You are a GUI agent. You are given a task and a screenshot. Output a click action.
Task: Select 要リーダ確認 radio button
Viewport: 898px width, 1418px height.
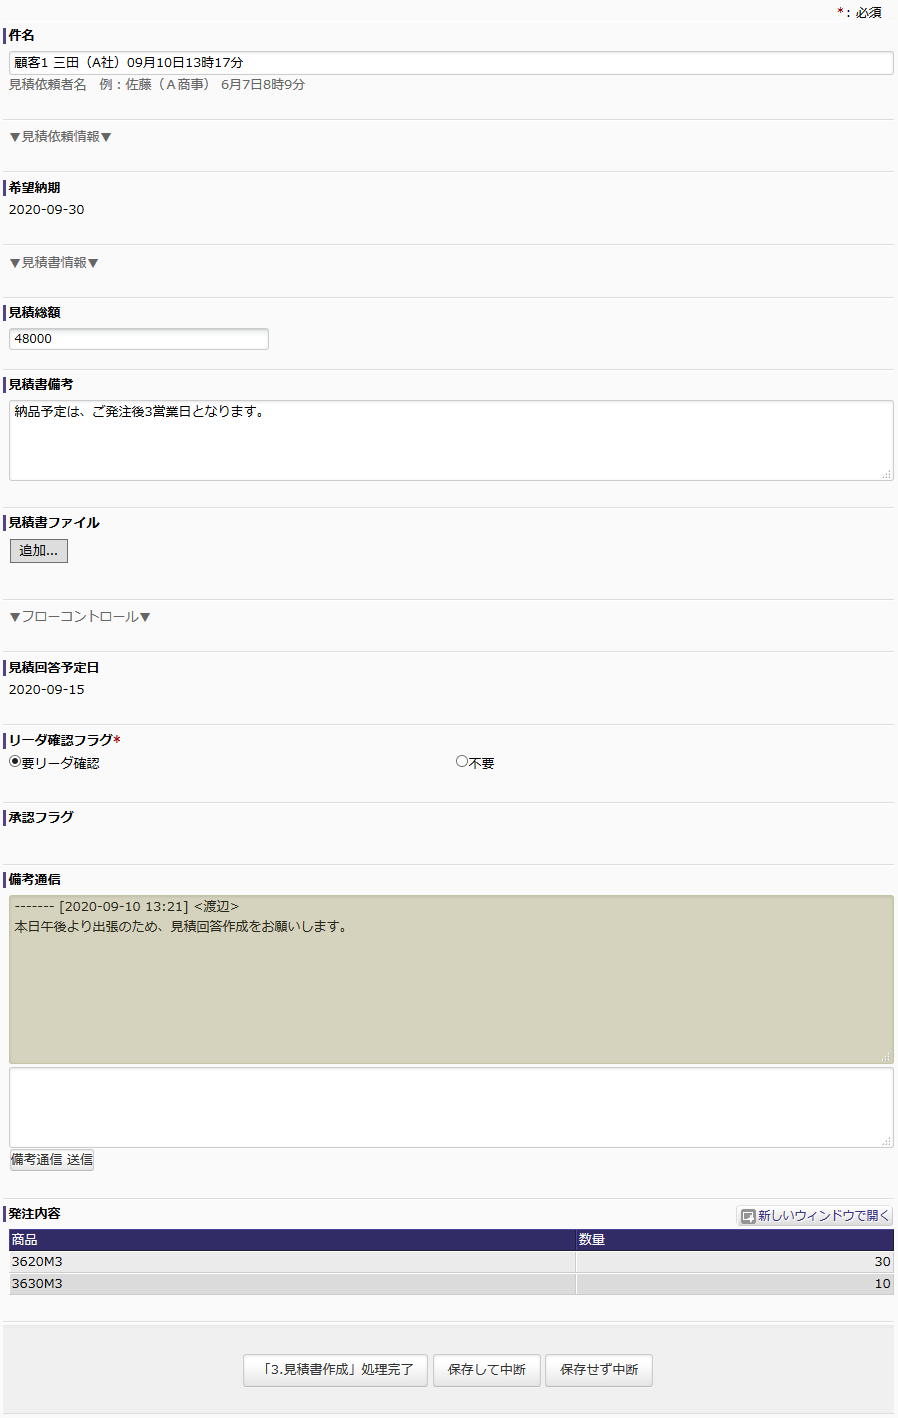coord(15,762)
